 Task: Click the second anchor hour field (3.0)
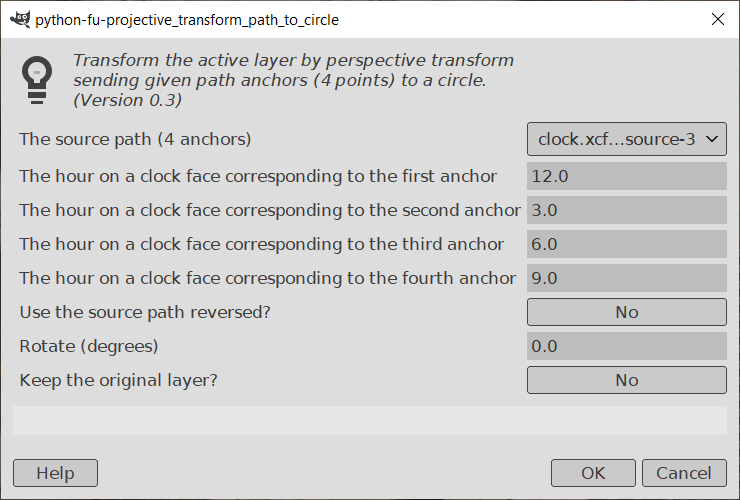(x=626, y=210)
